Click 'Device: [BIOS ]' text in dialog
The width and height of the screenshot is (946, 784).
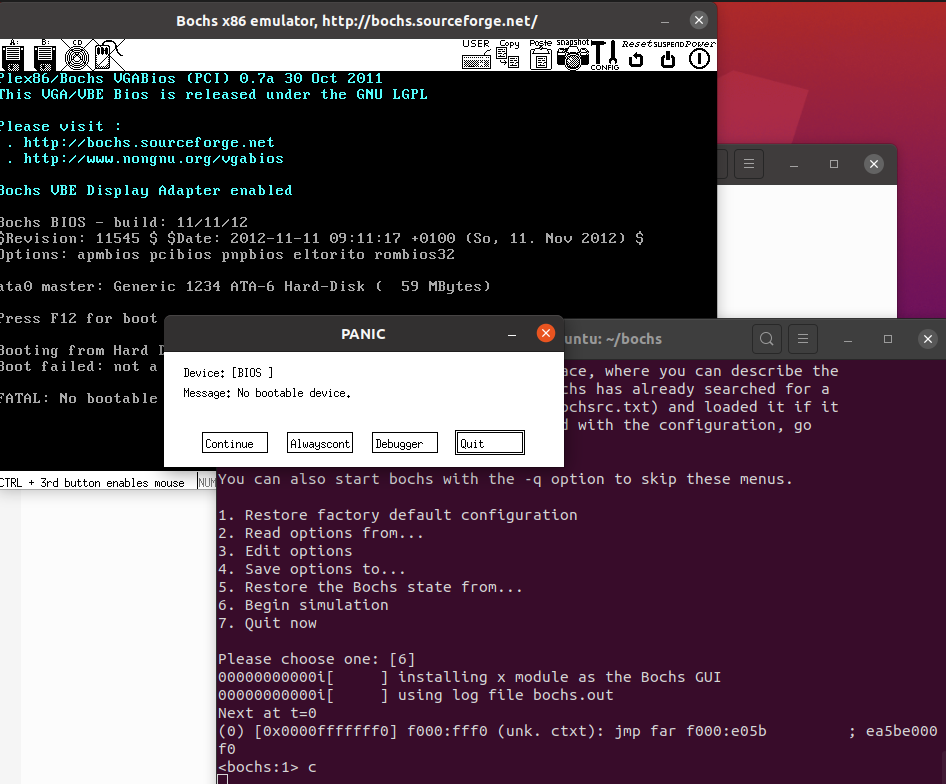click(x=228, y=373)
